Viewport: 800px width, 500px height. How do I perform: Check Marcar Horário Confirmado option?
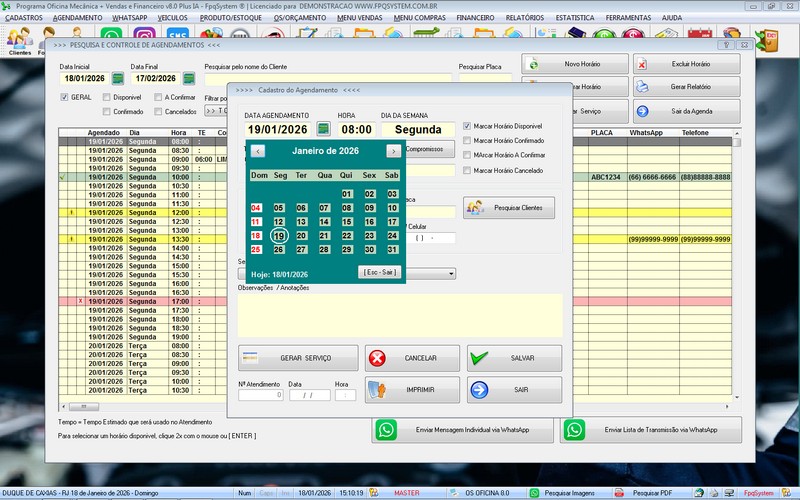467,141
